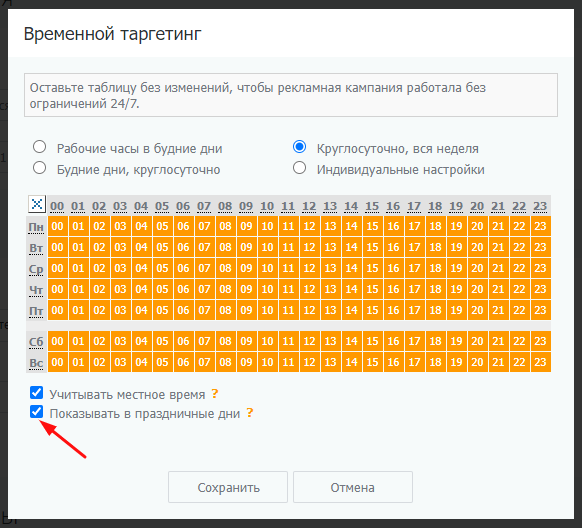The image size is (582, 528).
Task: Choose 'Круглосуточно, вся неделя' radio option
Action: pyautogui.click(x=300, y=147)
